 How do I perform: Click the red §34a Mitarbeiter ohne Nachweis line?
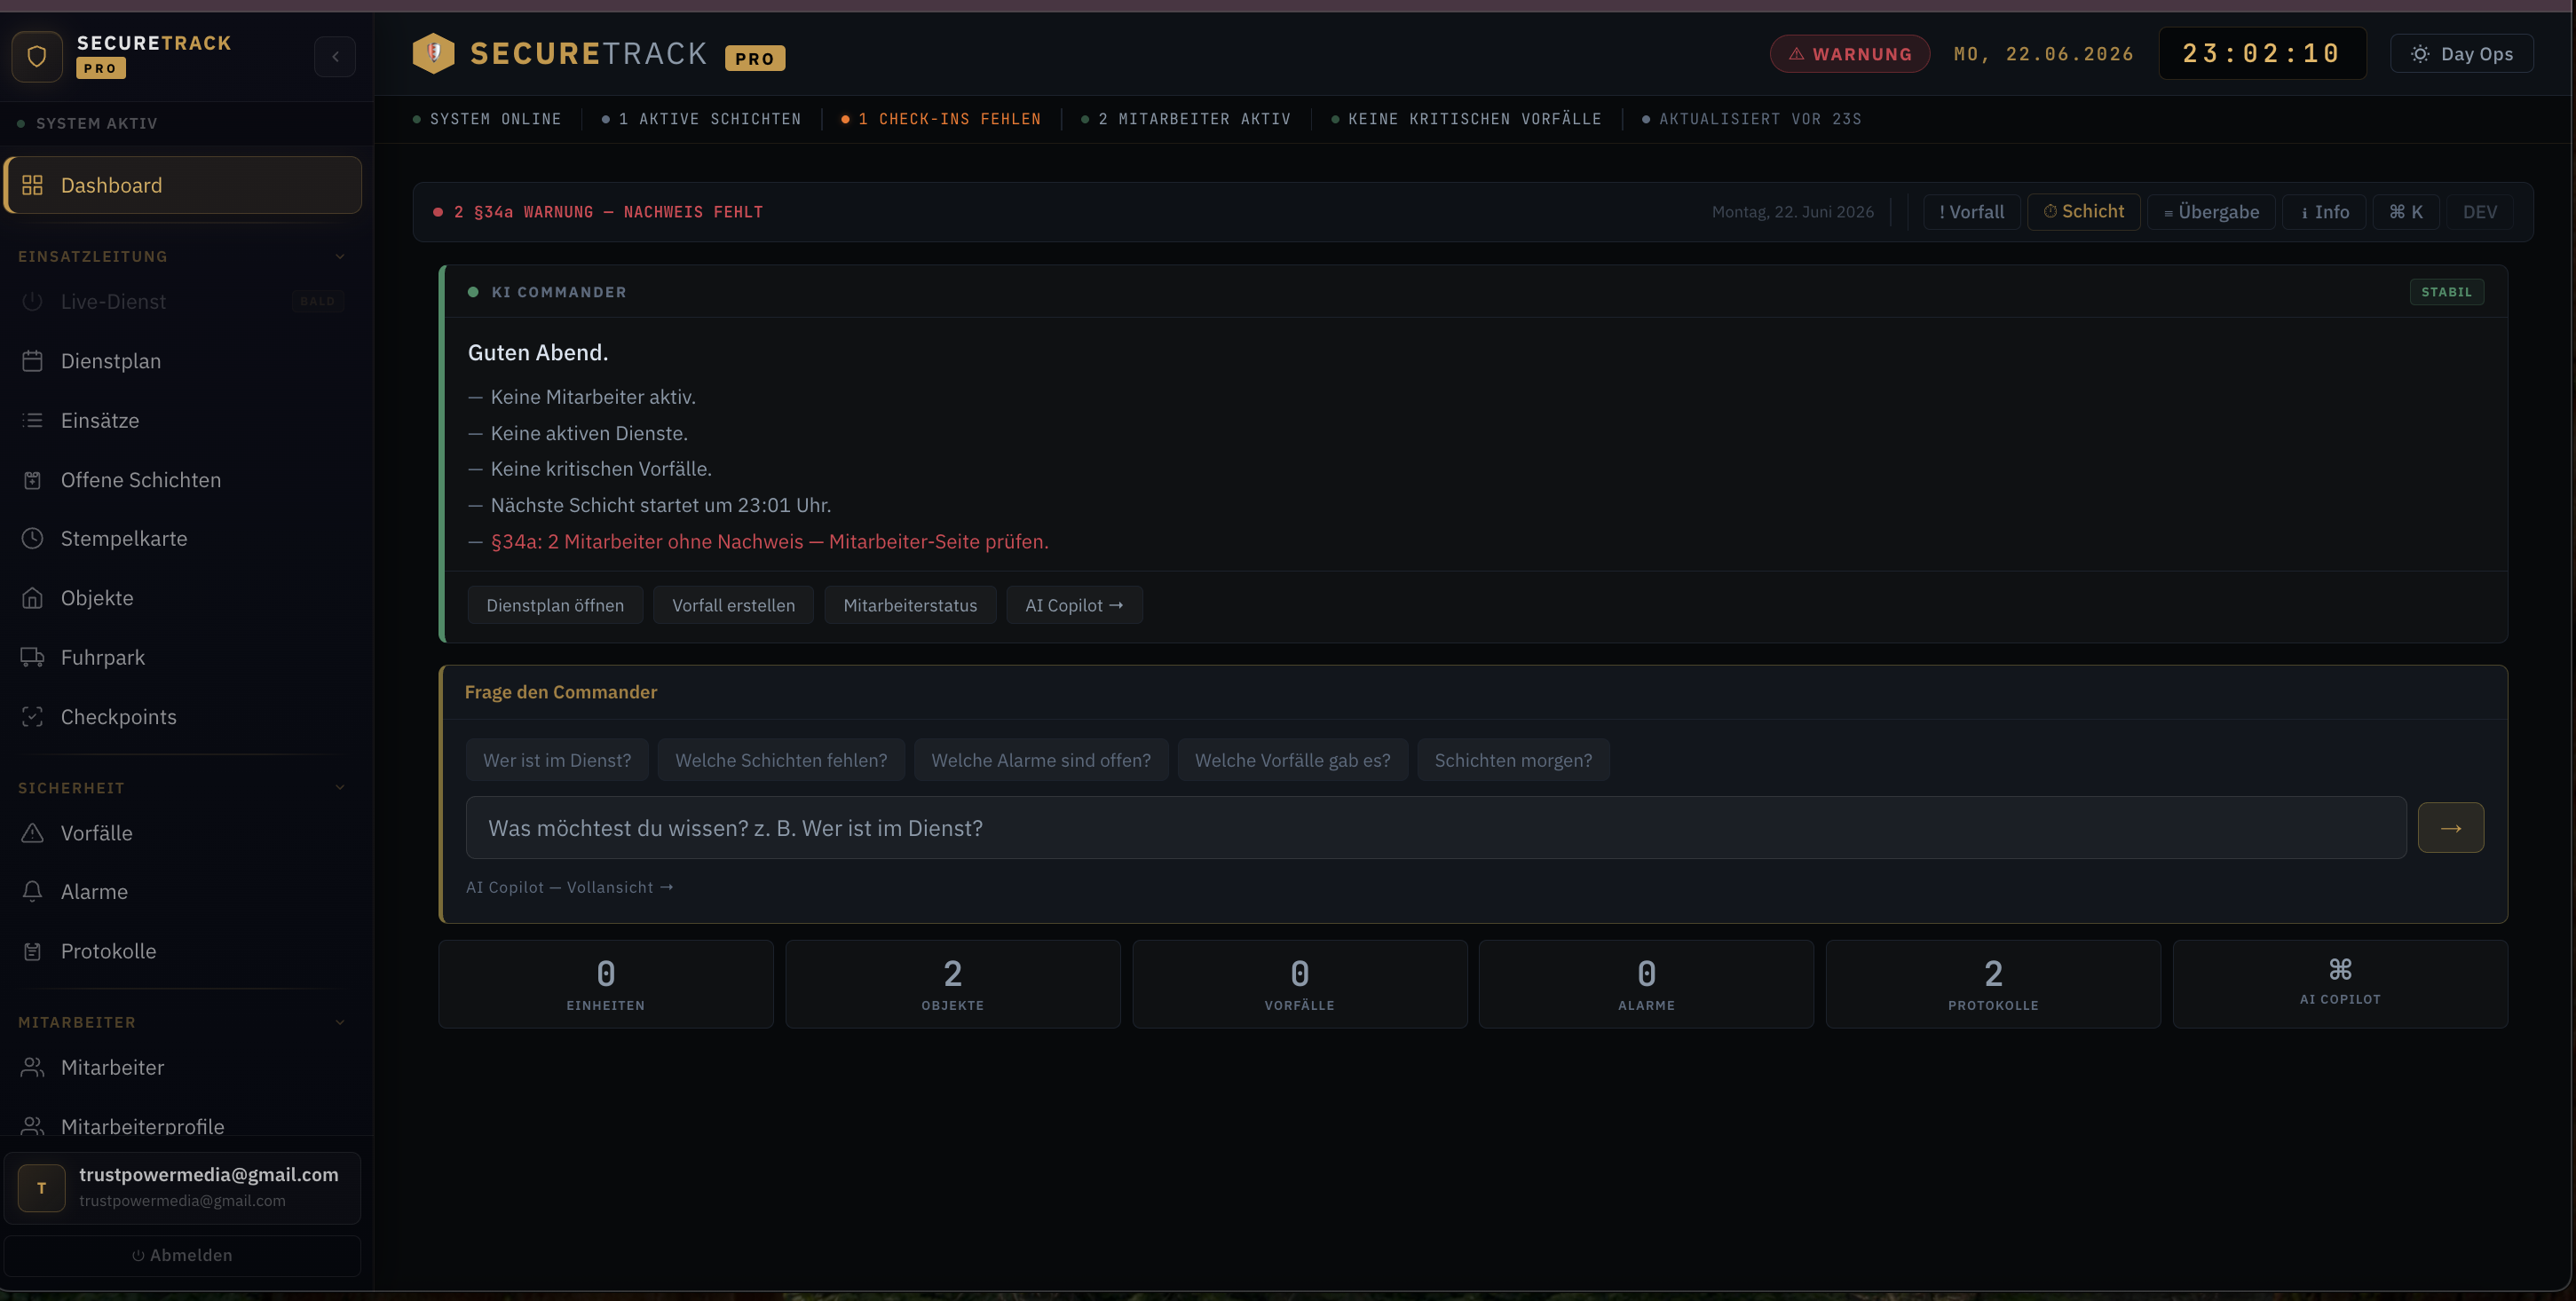(x=769, y=541)
